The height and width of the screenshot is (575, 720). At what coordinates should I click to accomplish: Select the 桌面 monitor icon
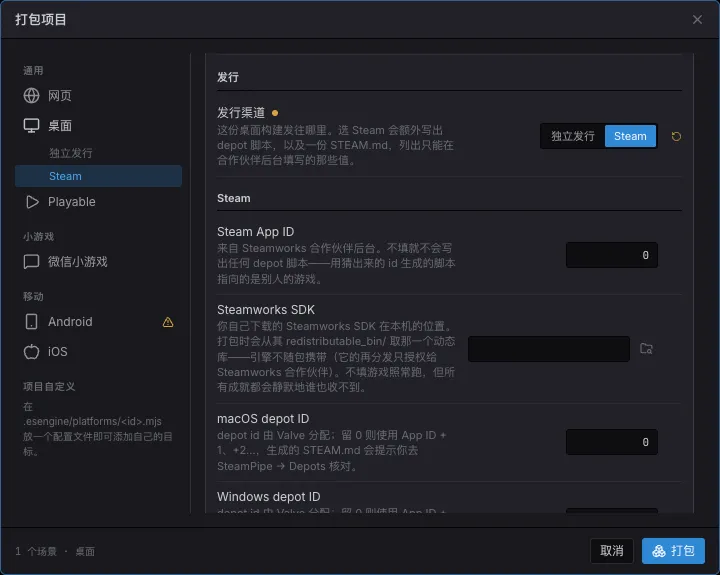tap(31, 125)
